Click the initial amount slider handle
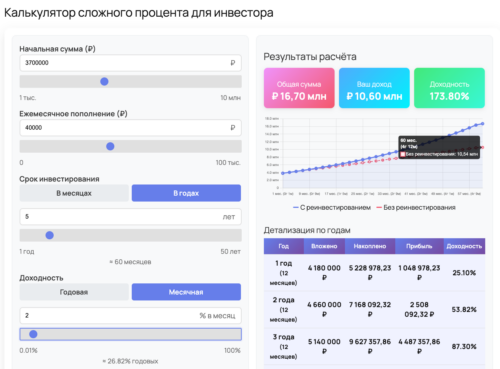The width and height of the screenshot is (500, 369). coord(104,81)
